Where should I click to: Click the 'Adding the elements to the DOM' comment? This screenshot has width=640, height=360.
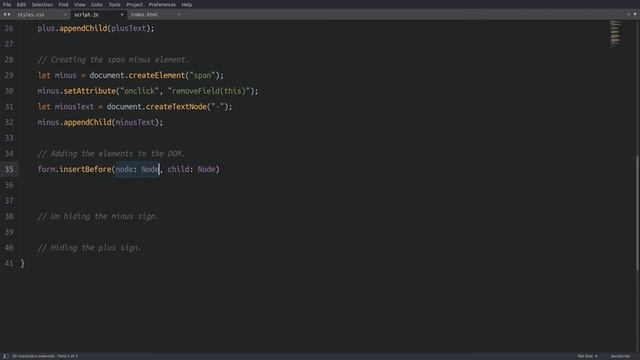[111, 154]
